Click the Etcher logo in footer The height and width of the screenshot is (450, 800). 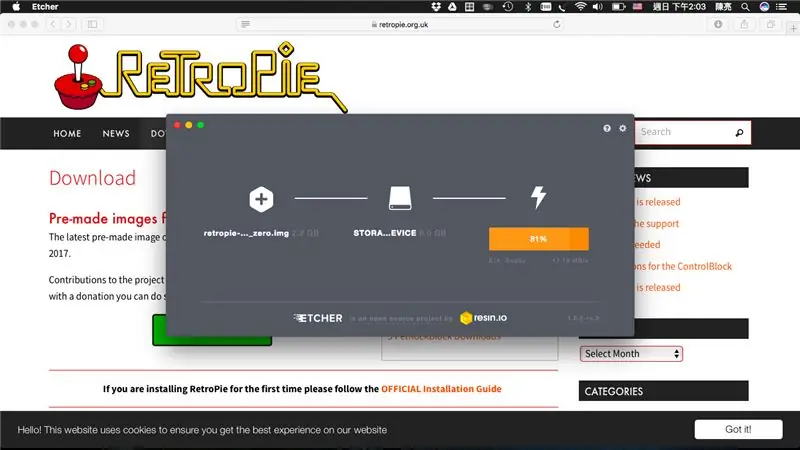pyautogui.click(x=318, y=318)
